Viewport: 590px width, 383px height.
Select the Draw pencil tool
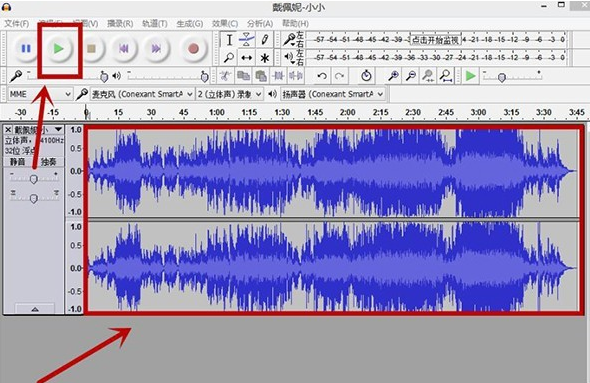(x=265, y=40)
